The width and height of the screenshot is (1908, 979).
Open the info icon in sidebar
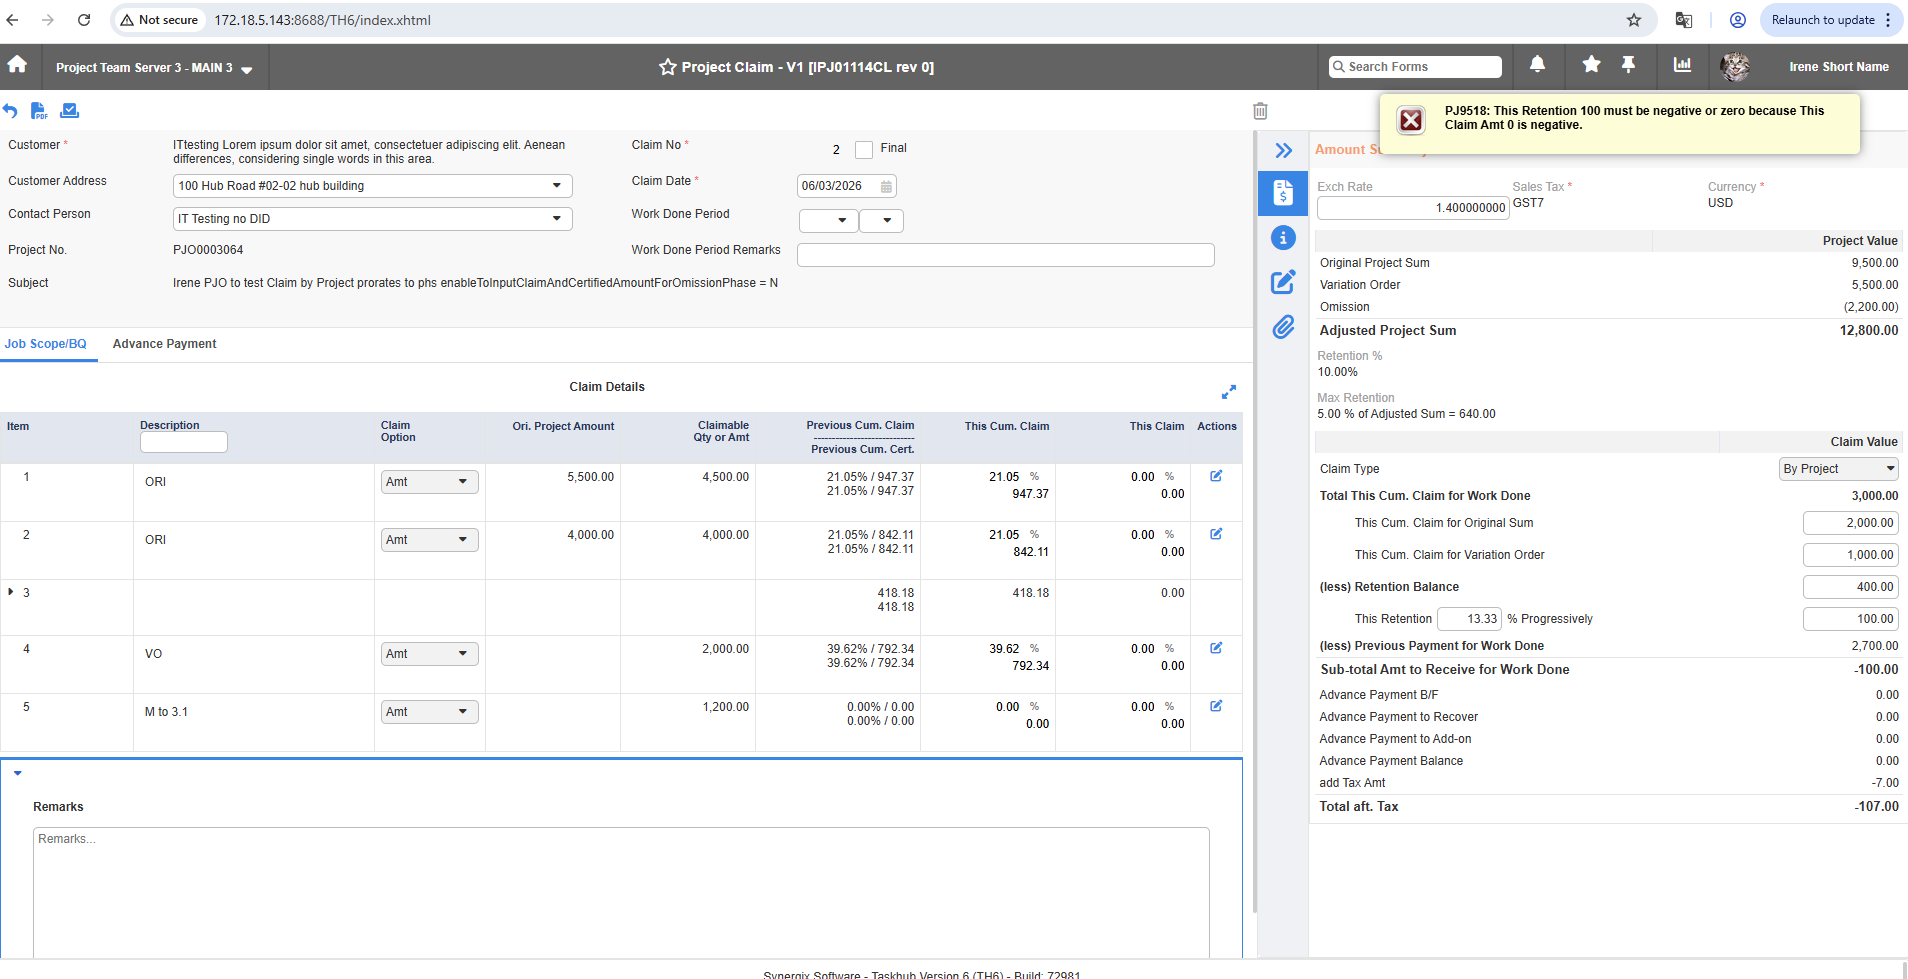(1283, 238)
